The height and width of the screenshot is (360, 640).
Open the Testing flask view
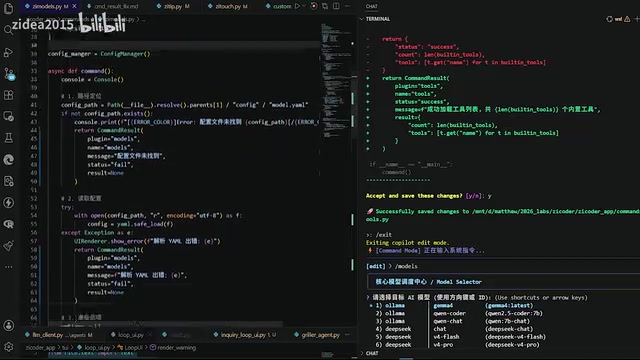coord(9,138)
